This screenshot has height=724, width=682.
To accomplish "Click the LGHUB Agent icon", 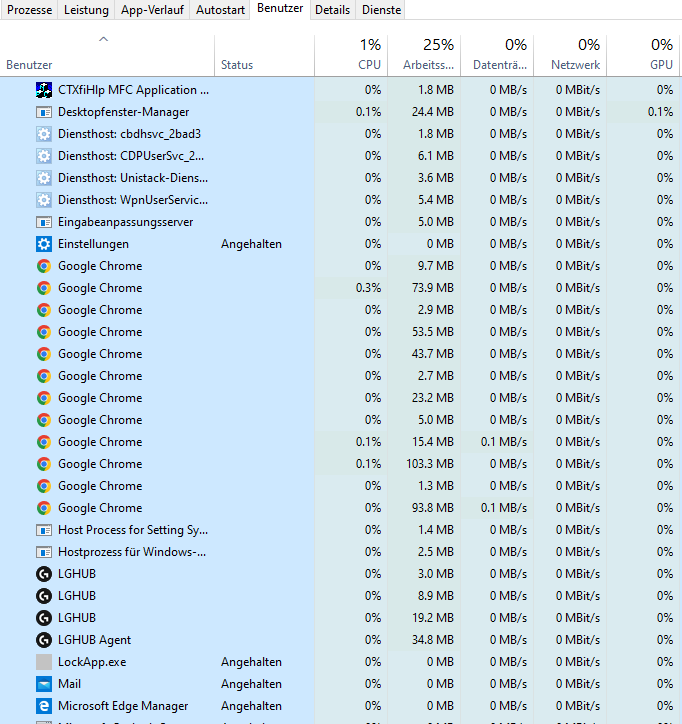I will (44, 640).
